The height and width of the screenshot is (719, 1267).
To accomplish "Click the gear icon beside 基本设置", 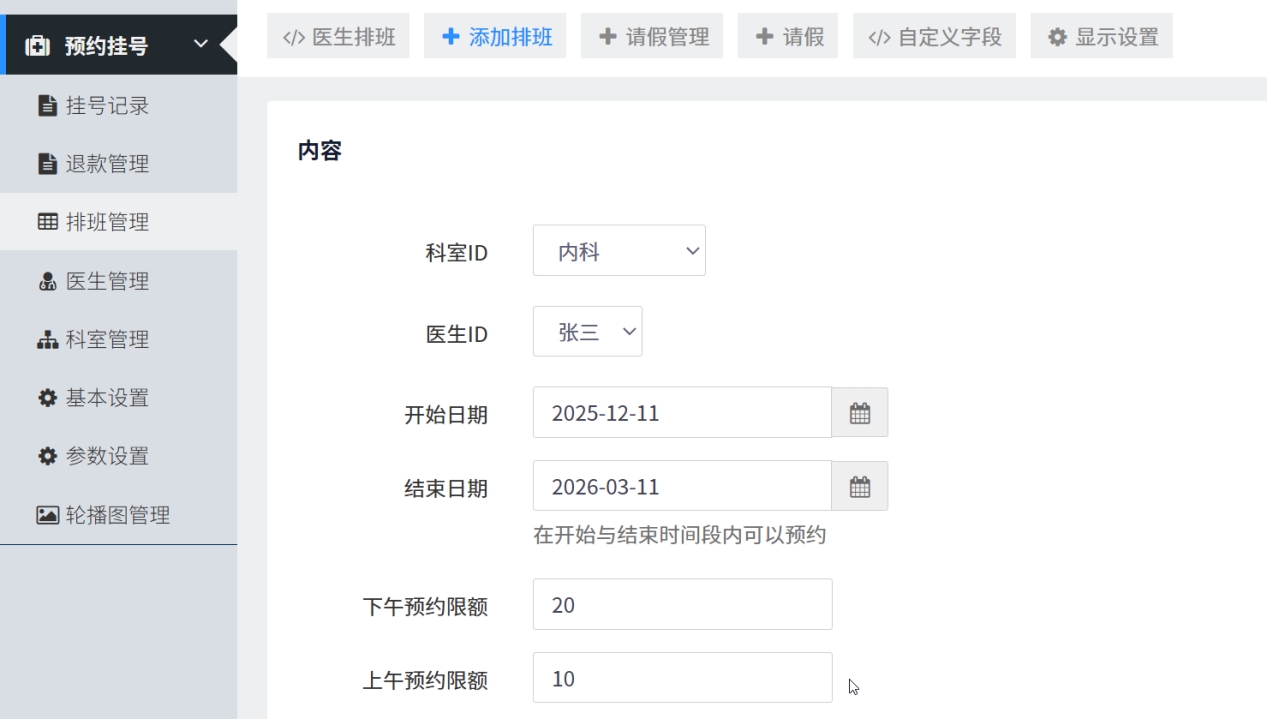I will [47, 398].
